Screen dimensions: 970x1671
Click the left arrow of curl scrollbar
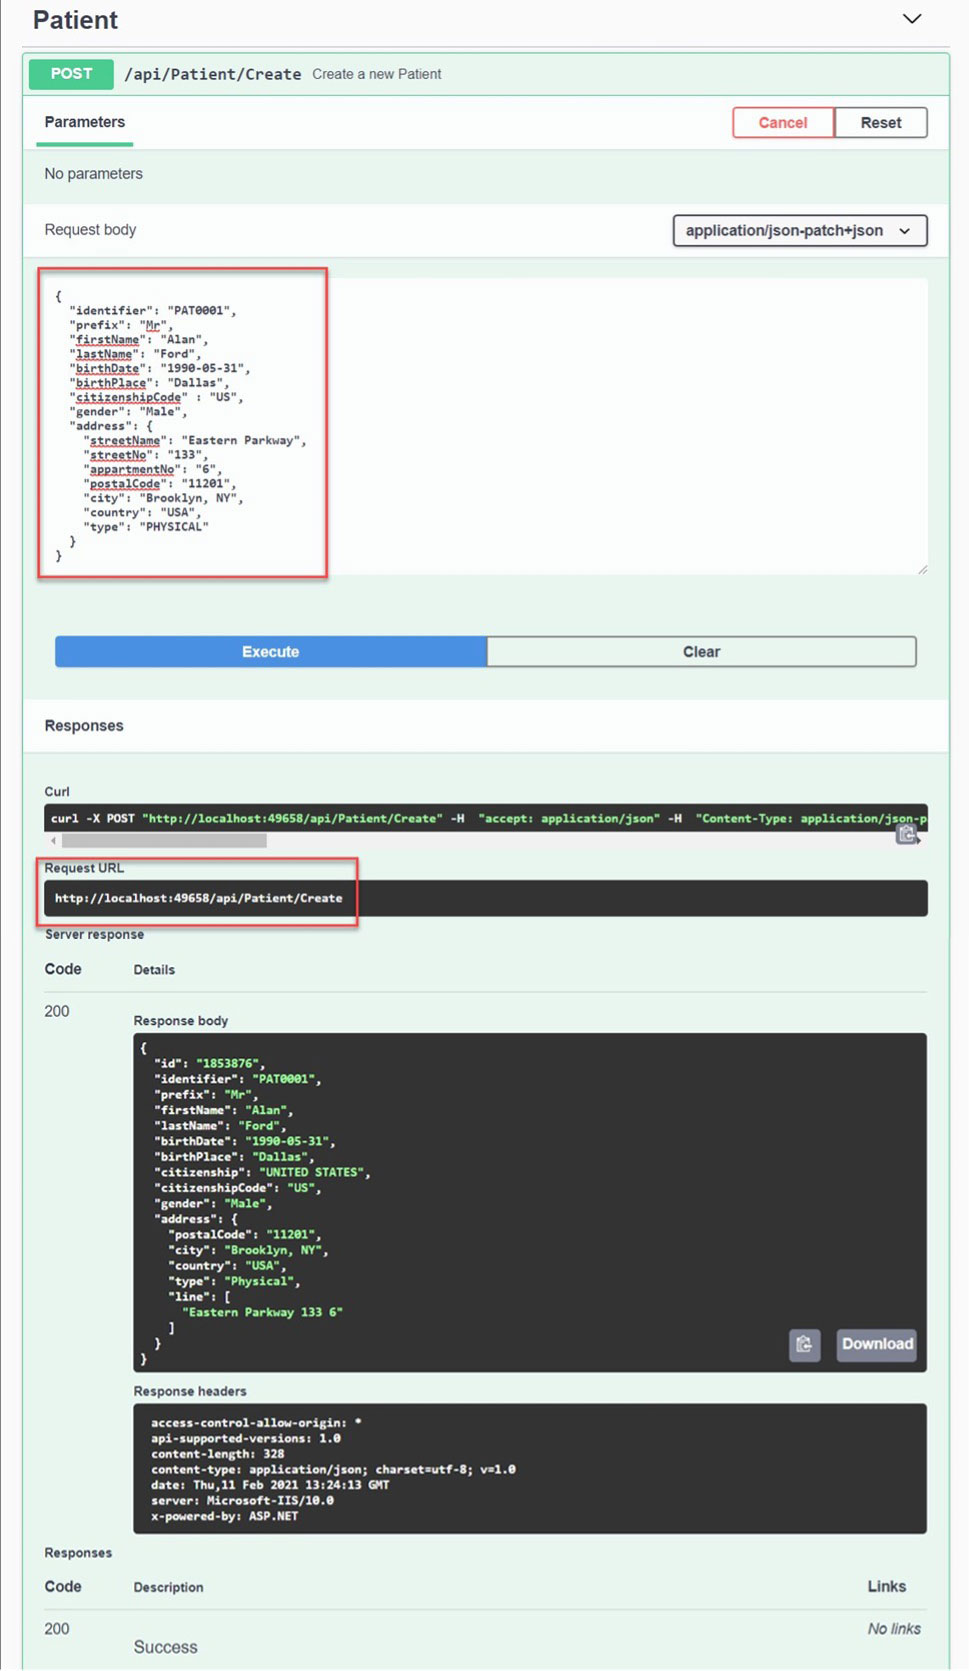[53, 841]
